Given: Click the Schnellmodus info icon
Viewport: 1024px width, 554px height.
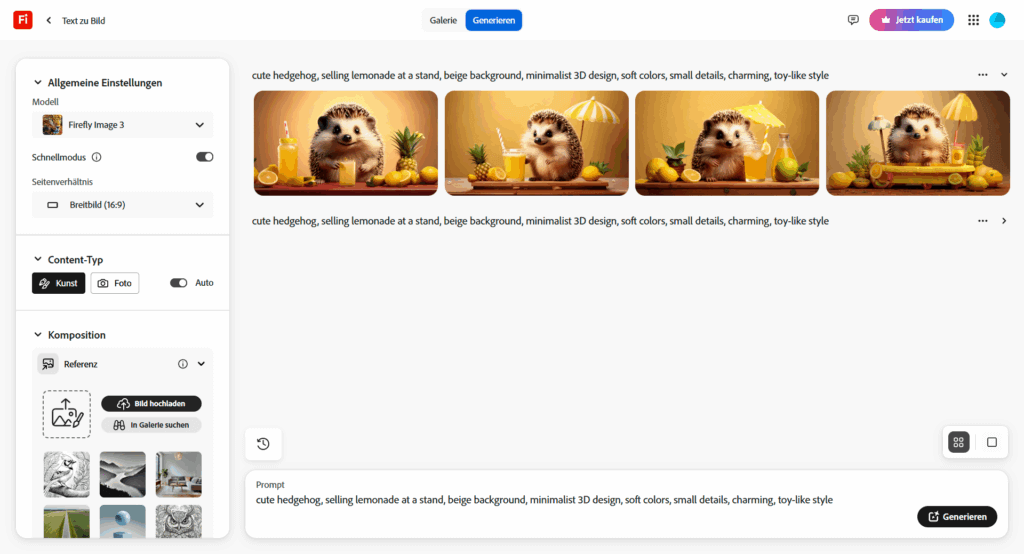Looking at the screenshot, I should pyautogui.click(x=96, y=157).
